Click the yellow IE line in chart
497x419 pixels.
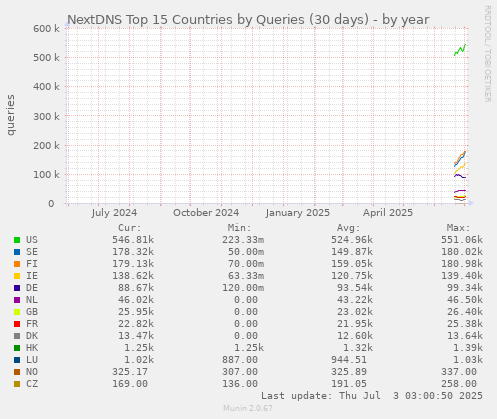[x=460, y=168]
